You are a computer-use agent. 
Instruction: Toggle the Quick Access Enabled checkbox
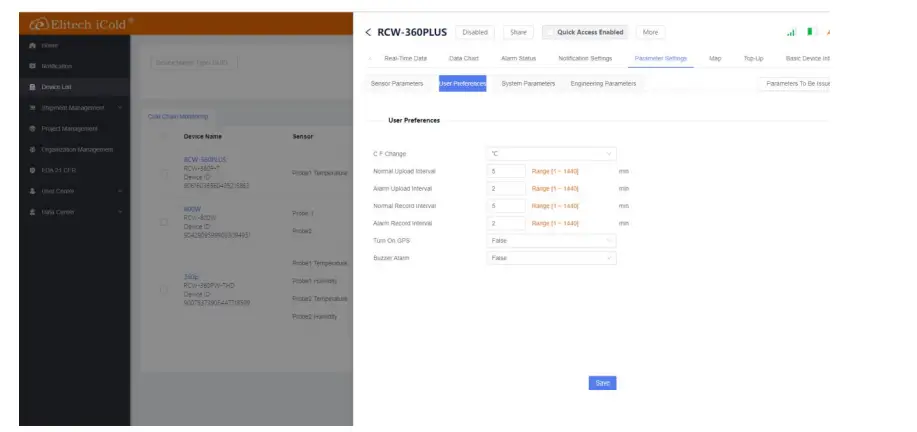pyautogui.click(x=549, y=32)
